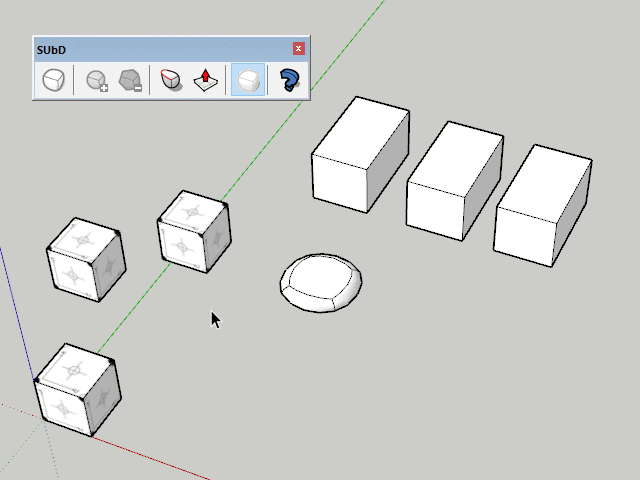Select the textured cube nearest the origin
Viewport: 640px width, 480px height.
click(x=78, y=390)
